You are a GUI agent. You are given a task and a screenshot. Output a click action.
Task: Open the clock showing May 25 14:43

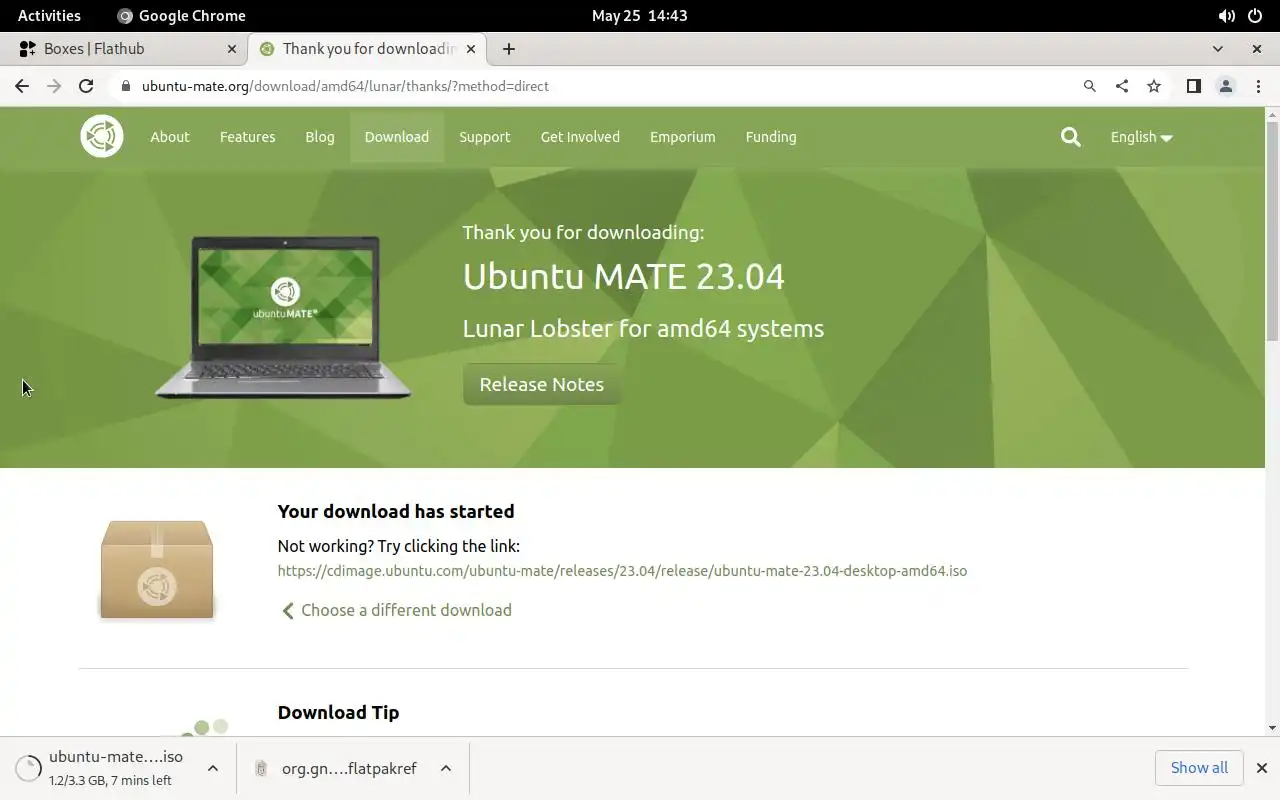[640, 15]
